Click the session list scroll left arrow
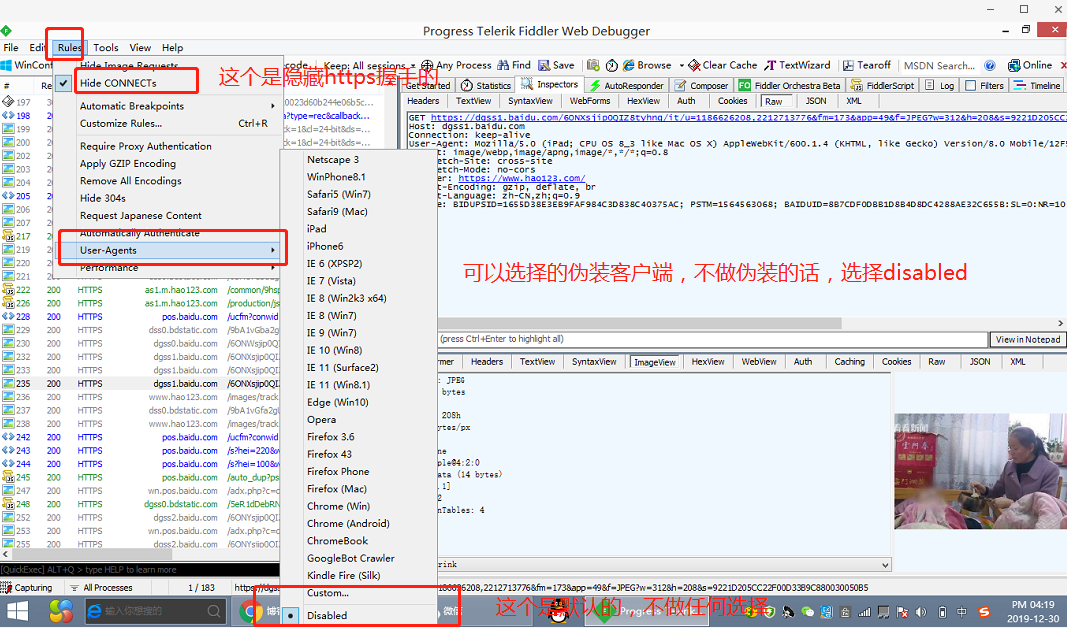The image size is (1067, 628). (5, 556)
